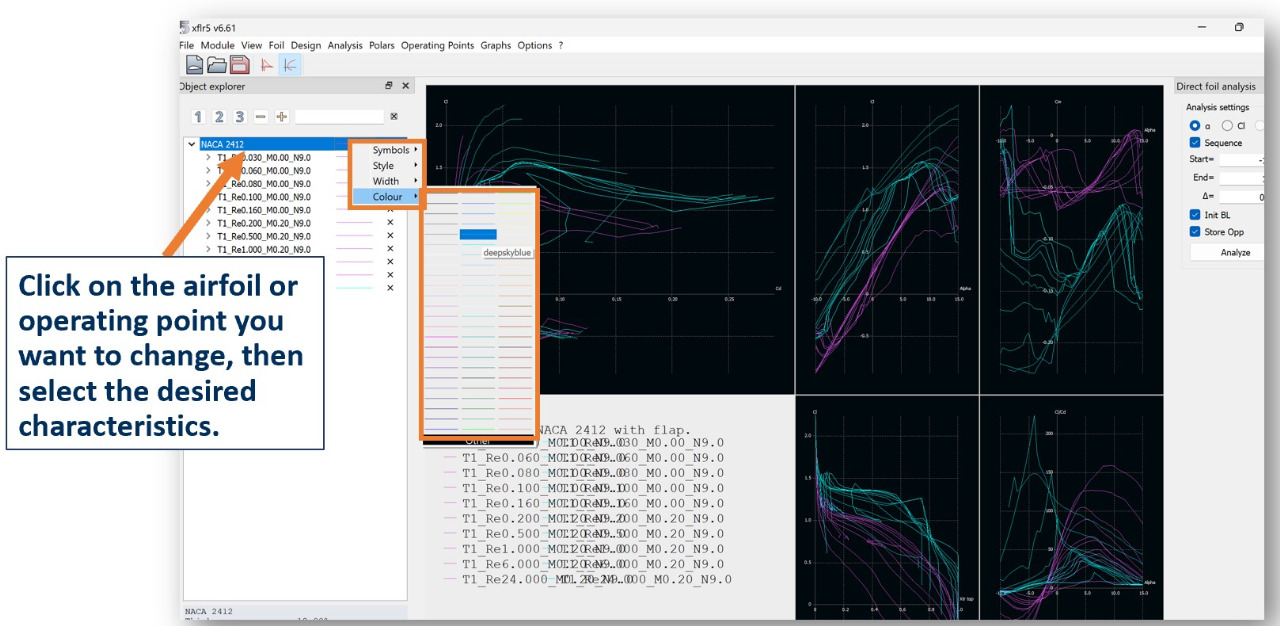Image resolution: width=1280 pixels, height=626 pixels.
Task: Open a project with the folder icon
Action: click(216, 65)
